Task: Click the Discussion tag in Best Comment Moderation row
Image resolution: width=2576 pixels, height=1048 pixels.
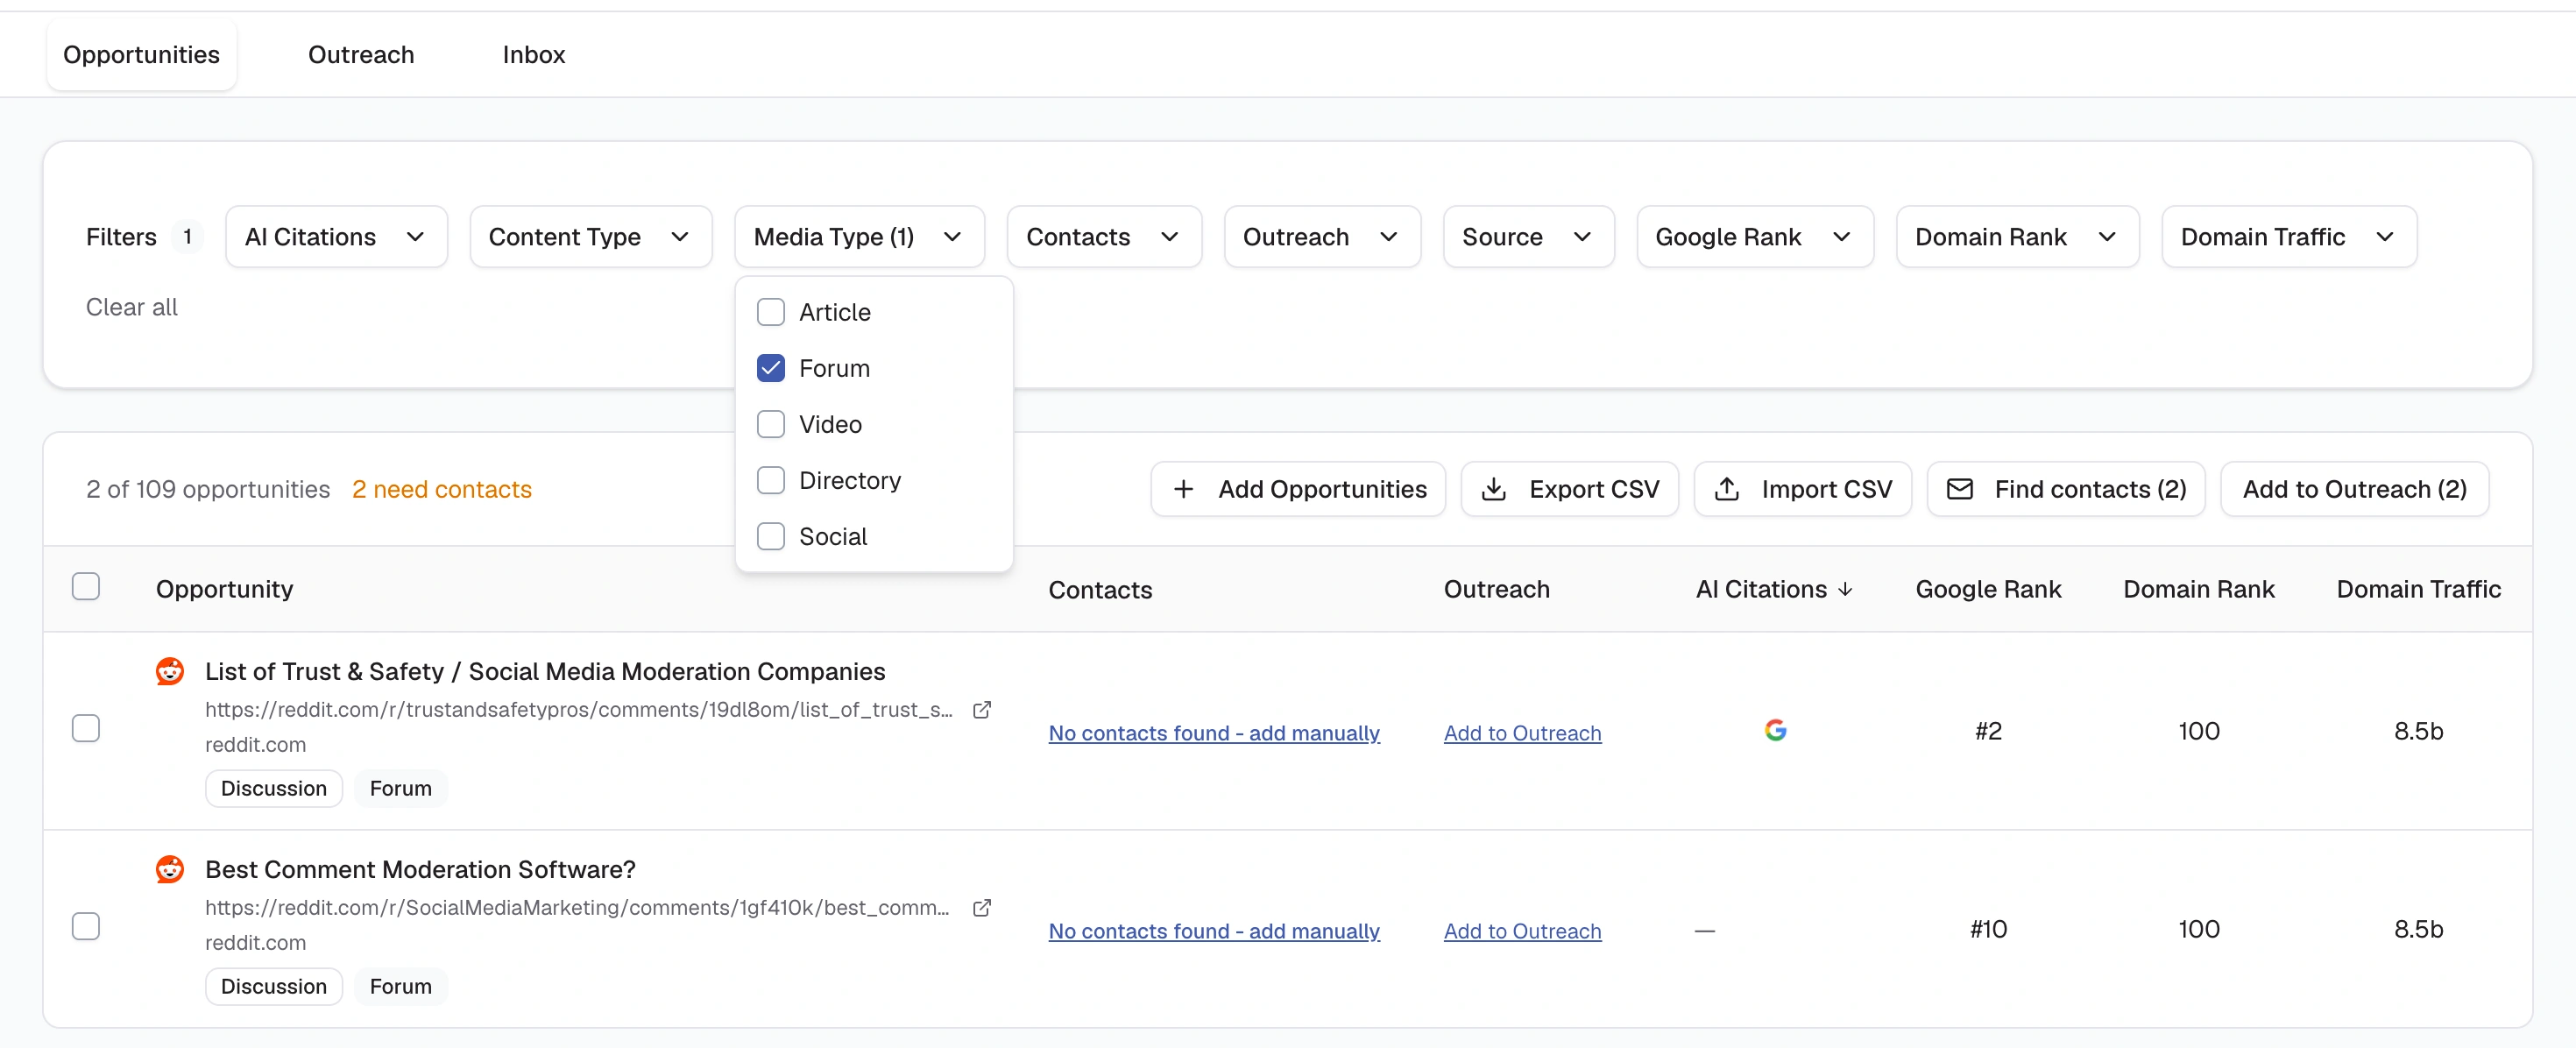Action: pos(273,986)
